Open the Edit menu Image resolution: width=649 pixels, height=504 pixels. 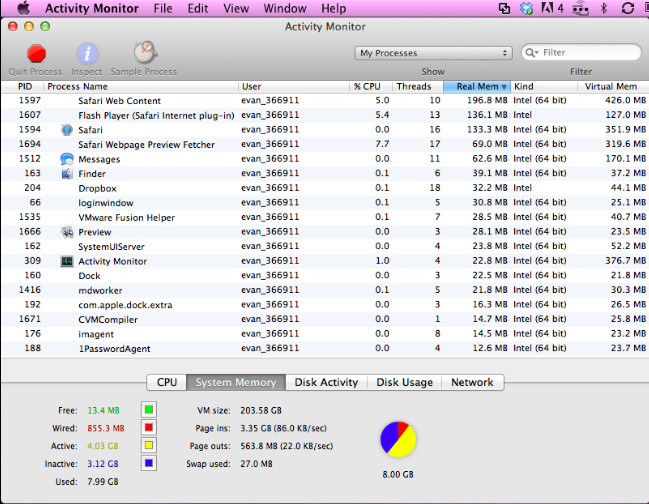[x=198, y=8]
